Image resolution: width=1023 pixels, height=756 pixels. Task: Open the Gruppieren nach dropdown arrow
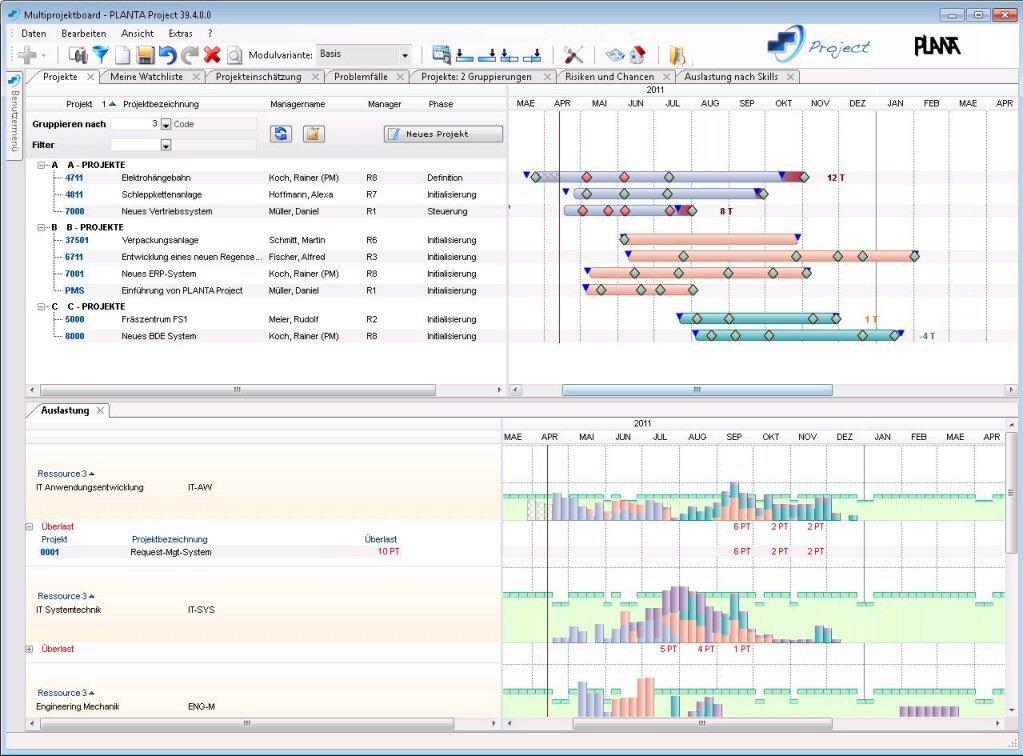coord(166,125)
